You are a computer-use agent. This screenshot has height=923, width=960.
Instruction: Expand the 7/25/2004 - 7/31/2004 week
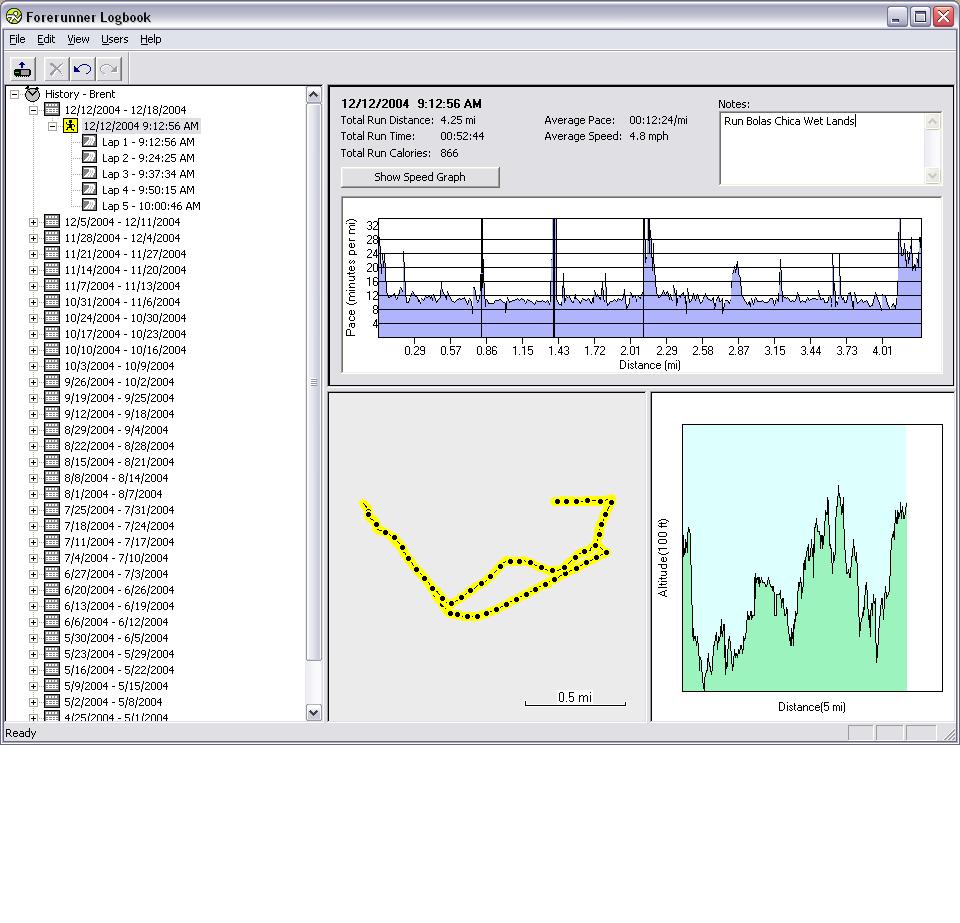point(34,510)
